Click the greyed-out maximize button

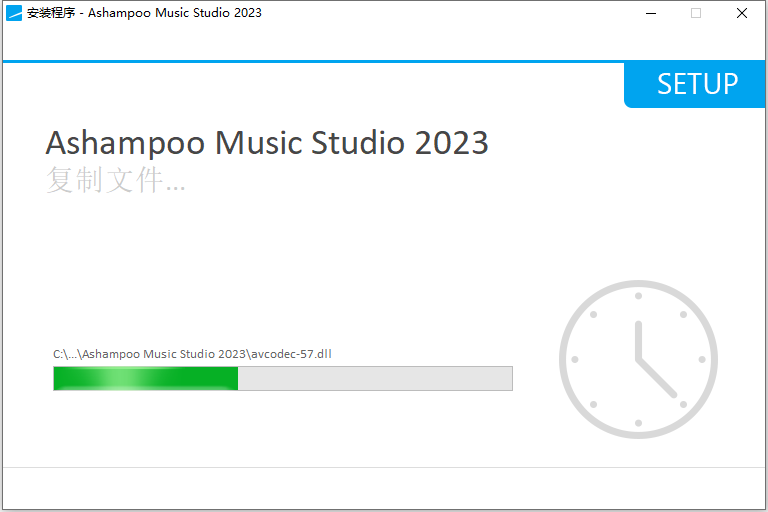[x=696, y=13]
